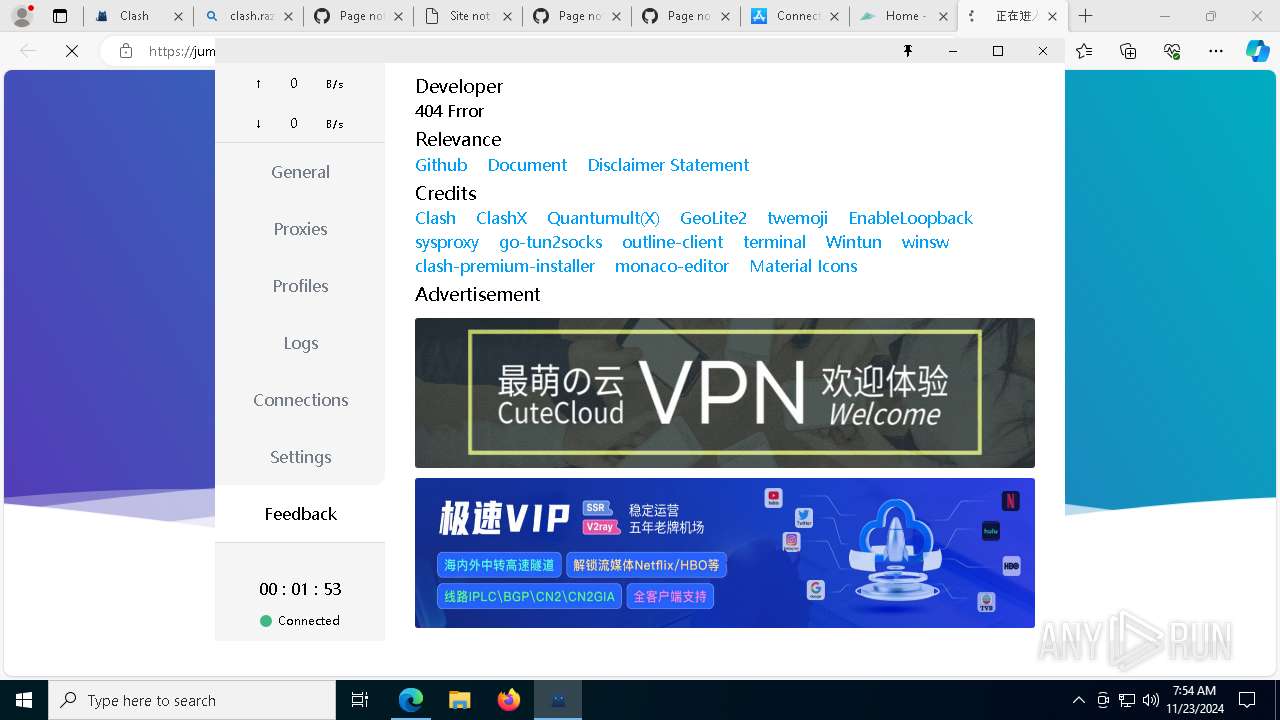Image resolution: width=1280 pixels, height=720 pixels.
Task: Show the Logs section
Action: 300,343
